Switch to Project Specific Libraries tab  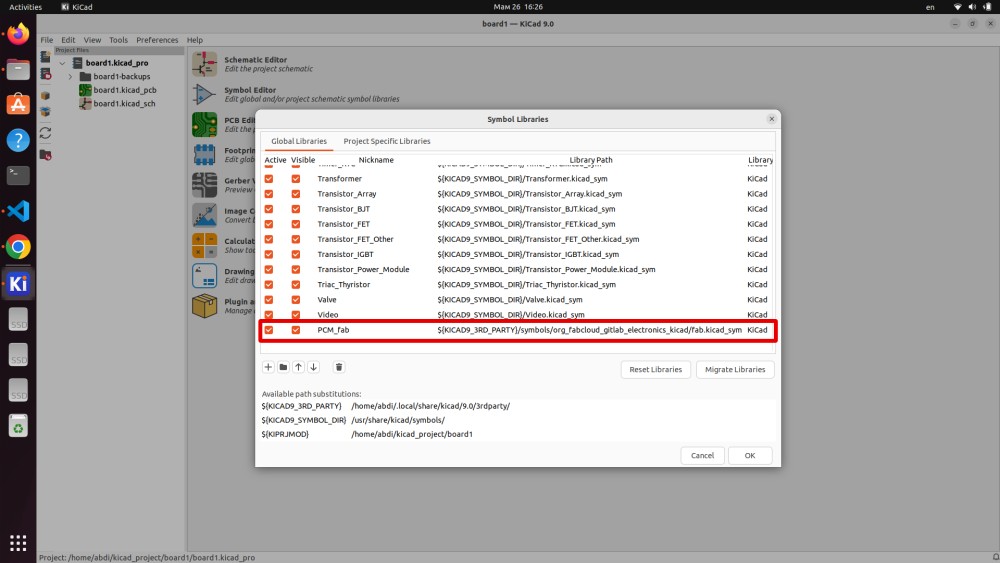(386, 141)
